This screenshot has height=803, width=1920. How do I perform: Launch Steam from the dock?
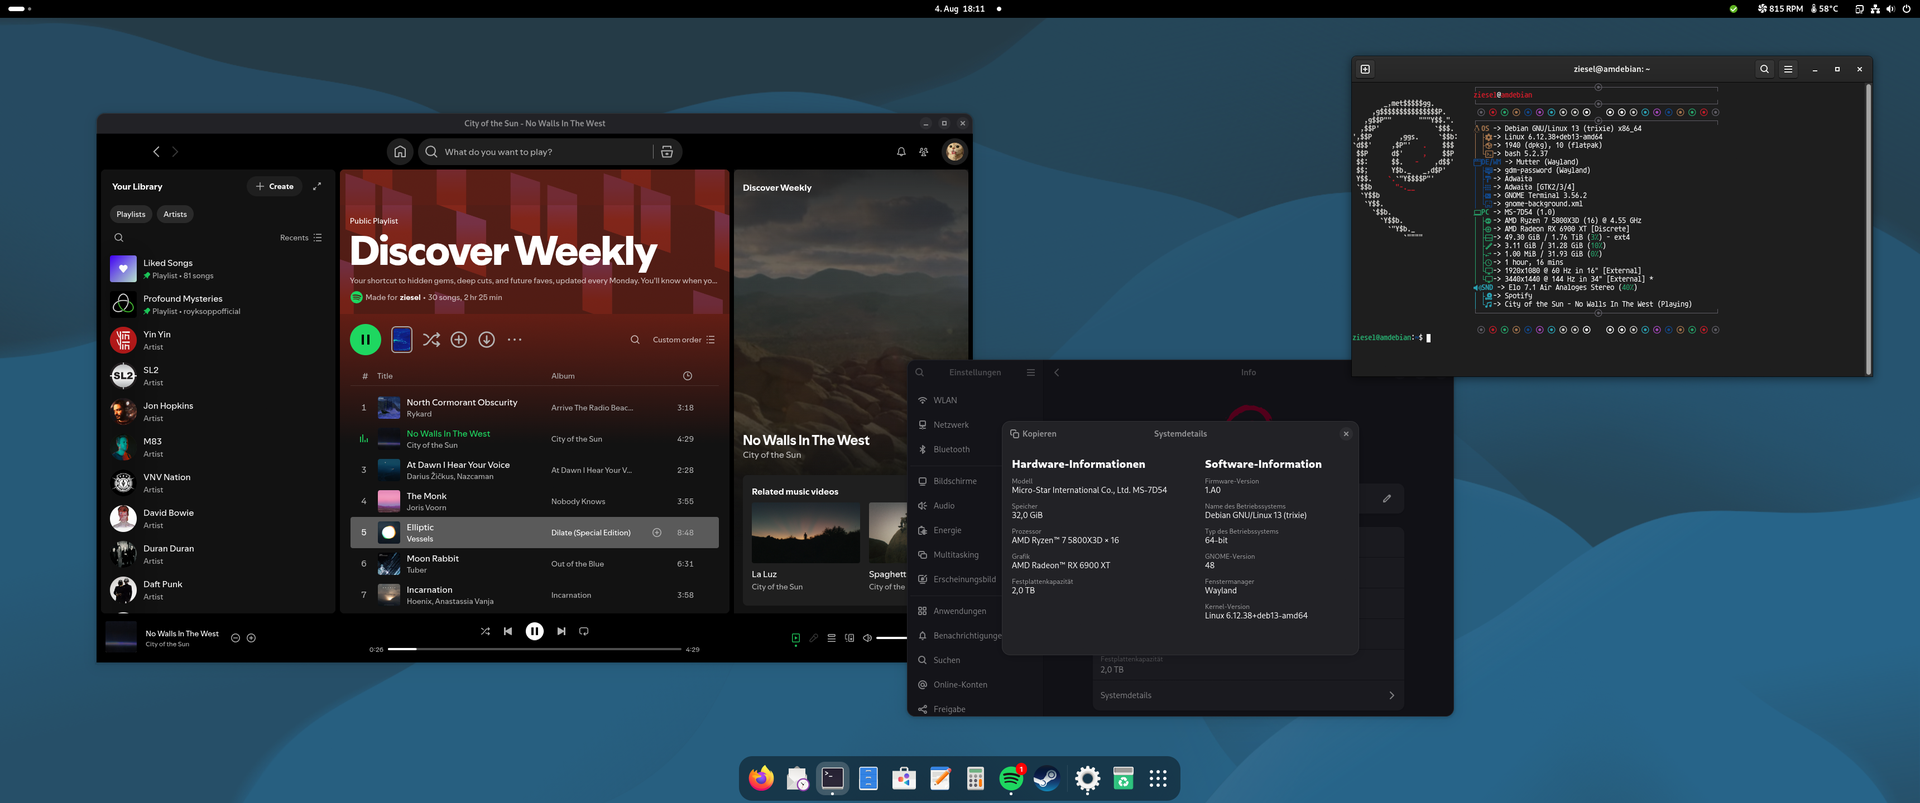tap(1046, 779)
